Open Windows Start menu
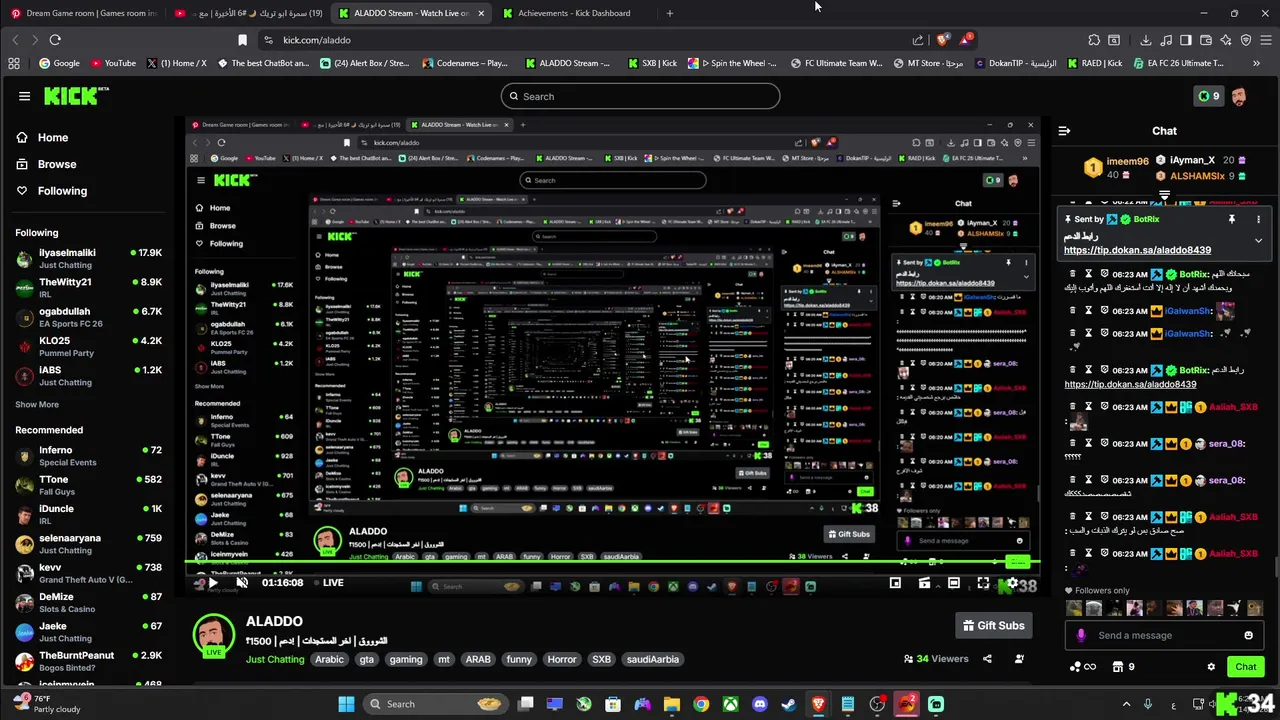This screenshot has width=1280, height=720. 346,704
